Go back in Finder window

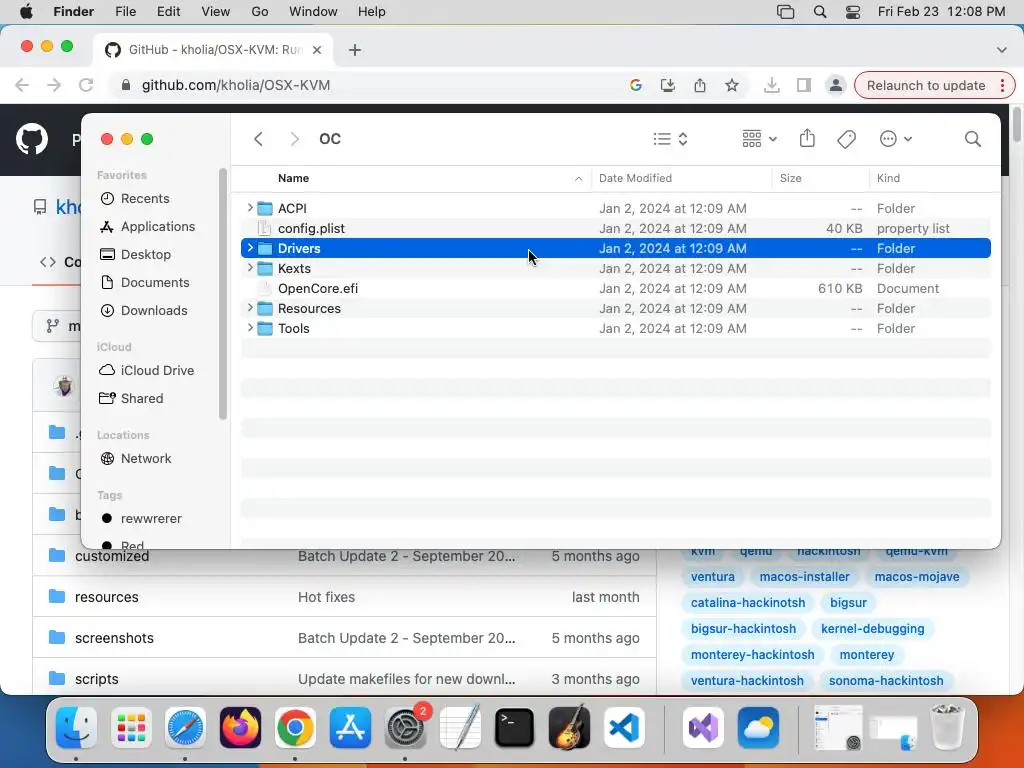pyautogui.click(x=259, y=139)
